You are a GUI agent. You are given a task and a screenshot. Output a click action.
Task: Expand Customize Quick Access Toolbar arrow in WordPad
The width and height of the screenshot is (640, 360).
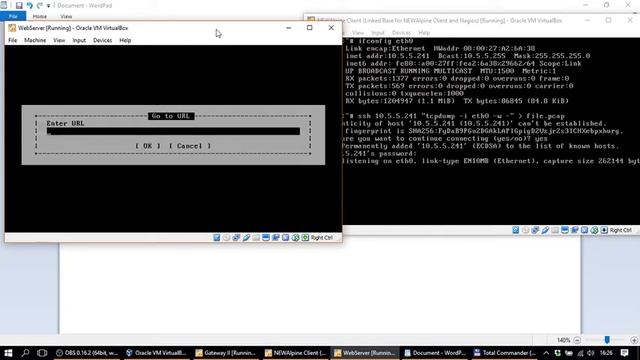coord(48,6)
